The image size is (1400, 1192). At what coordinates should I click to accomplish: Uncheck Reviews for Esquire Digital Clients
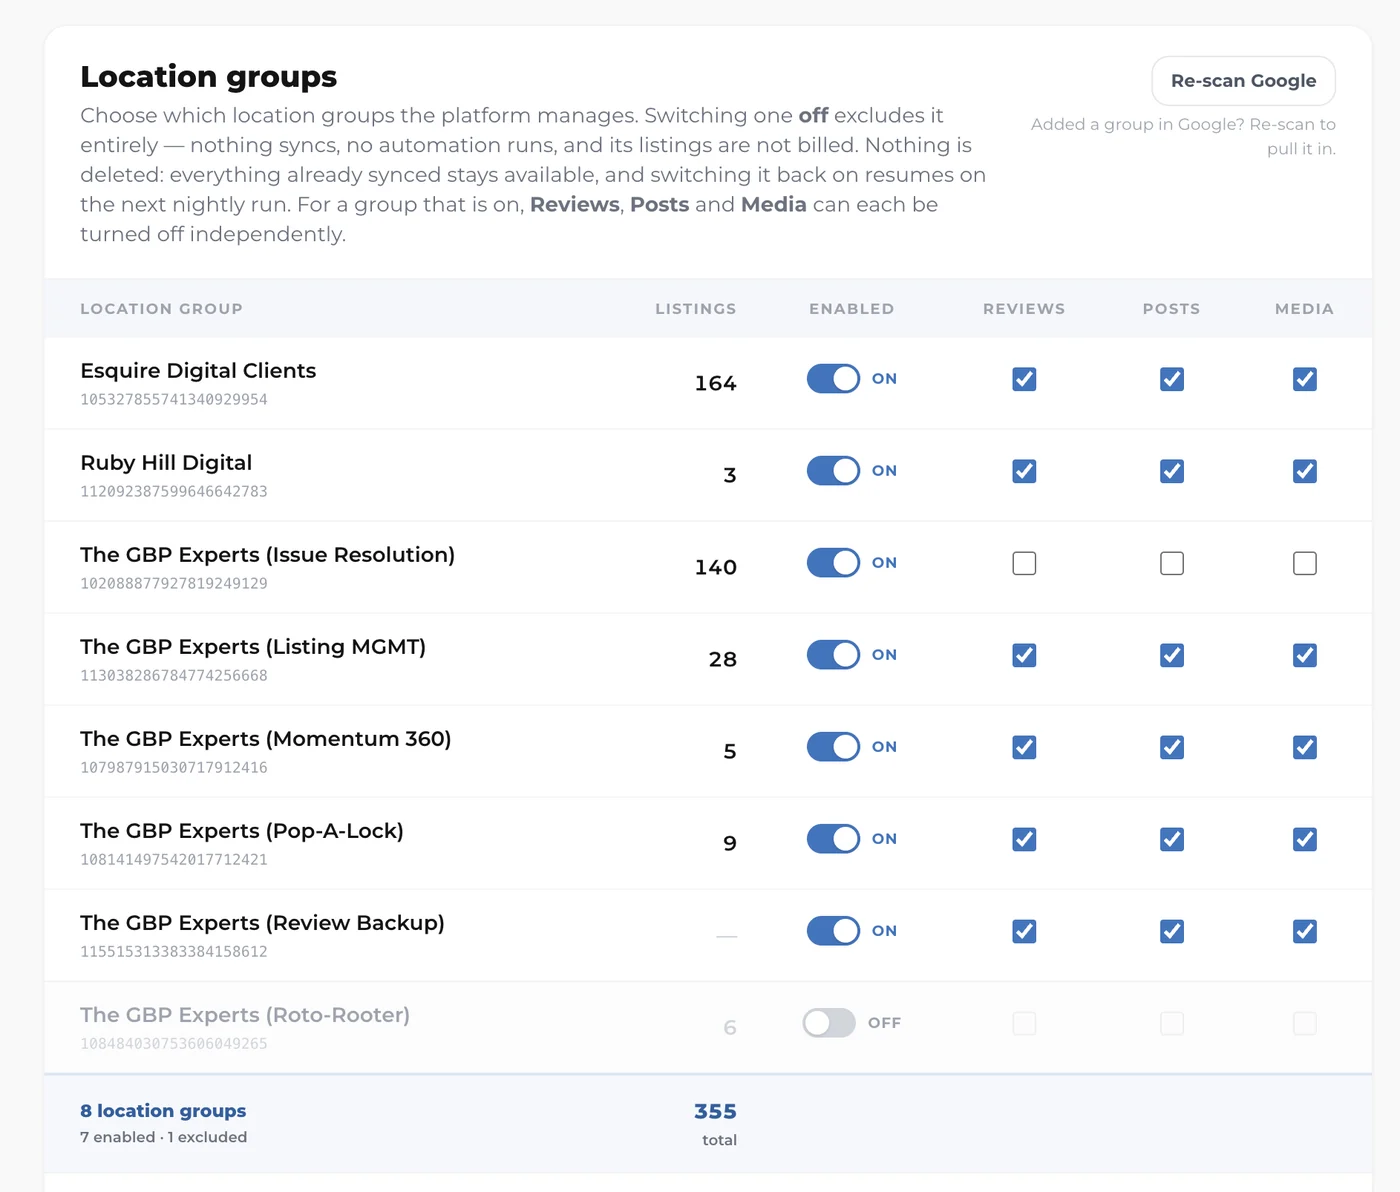coord(1024,379)
